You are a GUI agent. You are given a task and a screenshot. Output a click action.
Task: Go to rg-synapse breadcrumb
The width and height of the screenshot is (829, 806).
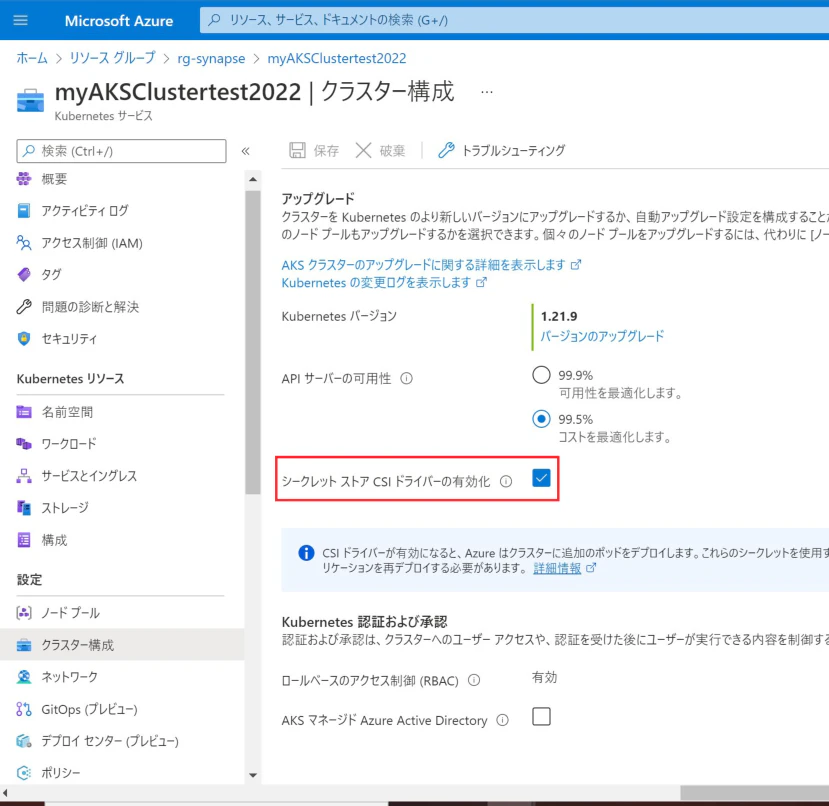click(211, 58)
